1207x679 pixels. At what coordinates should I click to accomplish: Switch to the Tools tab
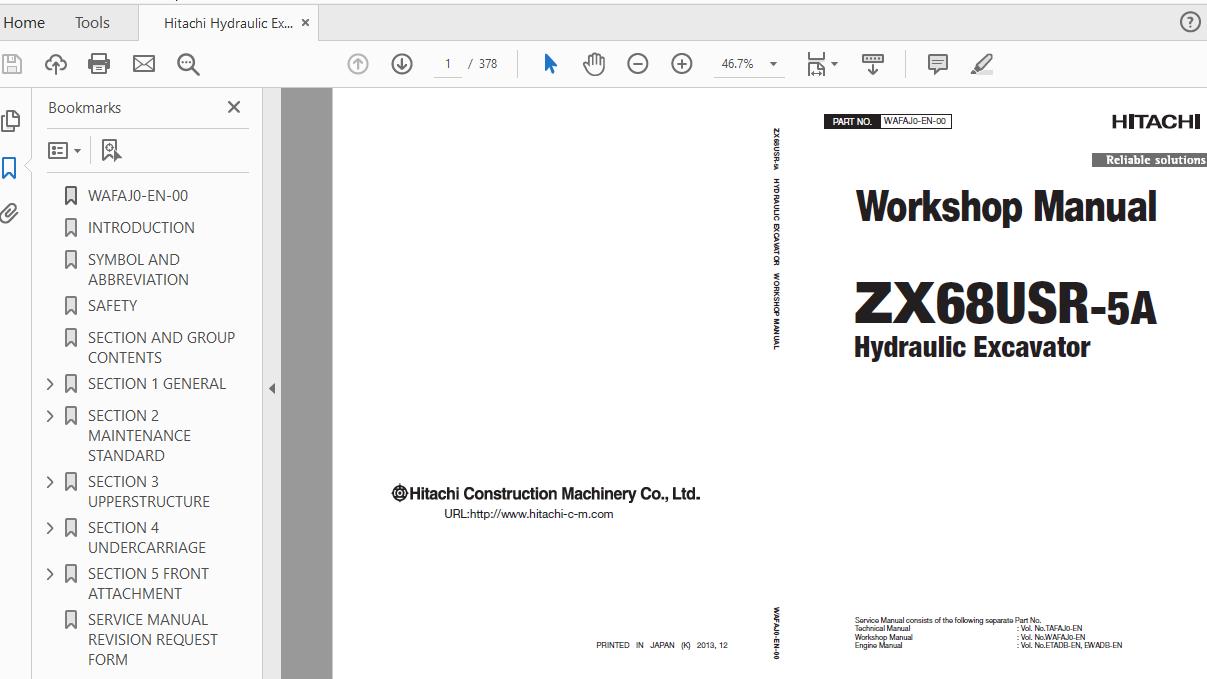coord(92,22)
